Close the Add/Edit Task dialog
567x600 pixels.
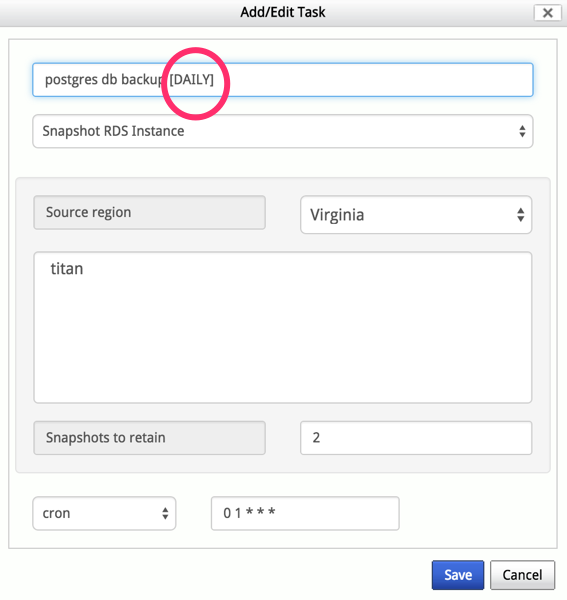point(547,13)
